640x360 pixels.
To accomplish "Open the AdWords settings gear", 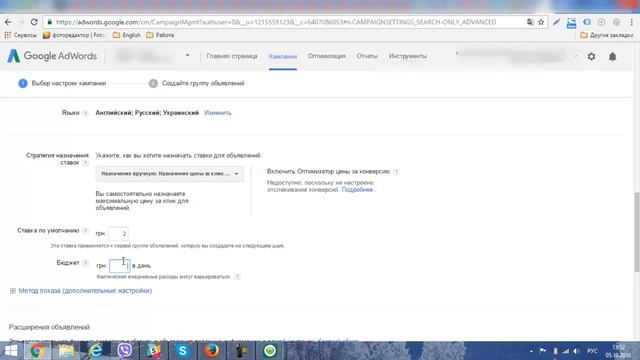I will (x=591, y=57).
